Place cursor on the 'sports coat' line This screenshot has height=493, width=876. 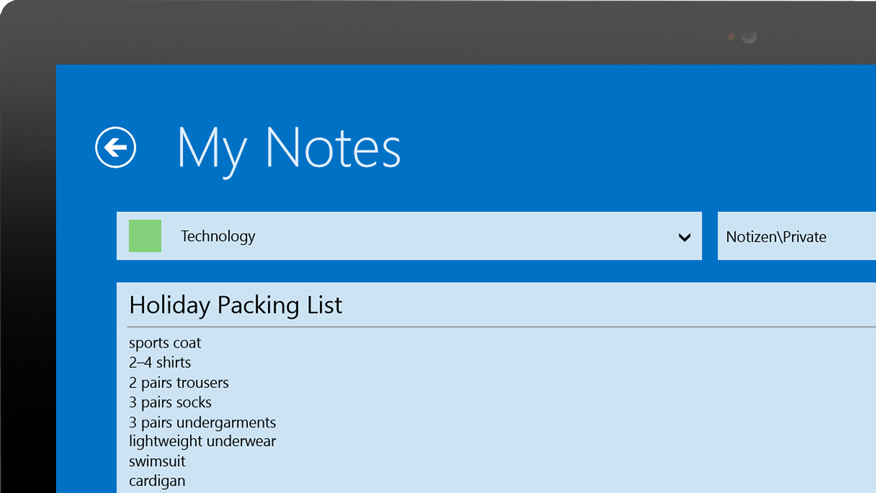165,343
